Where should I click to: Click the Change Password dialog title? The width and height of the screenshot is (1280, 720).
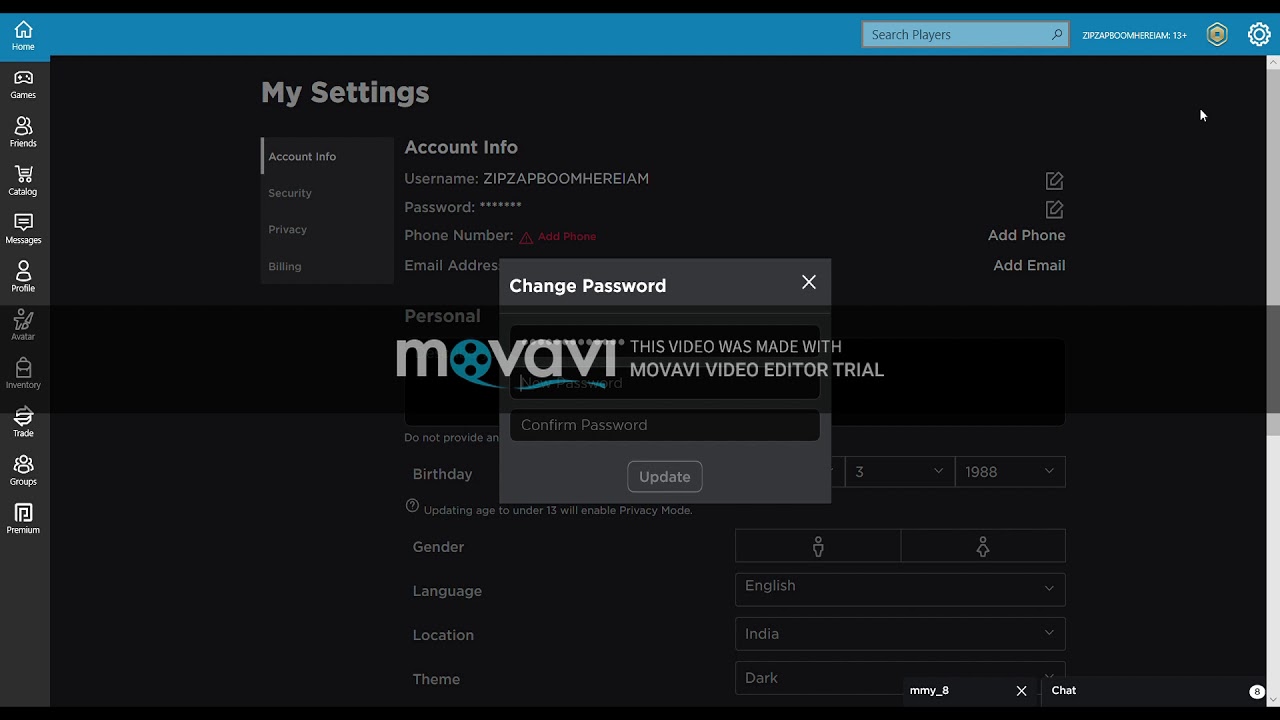click(588, 286)
